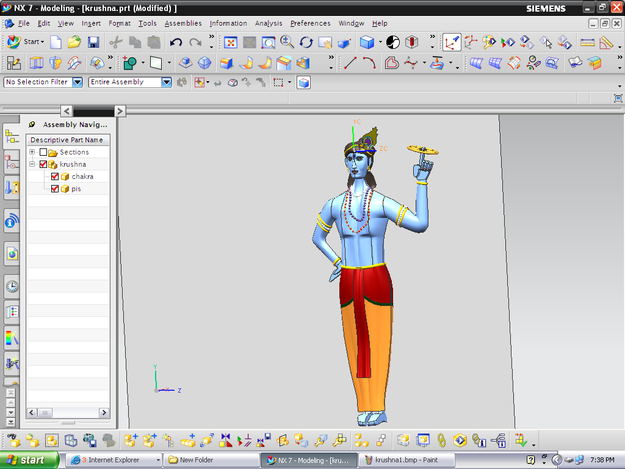
Task: Select the Zoom magnifier tool
Action: 287,42
